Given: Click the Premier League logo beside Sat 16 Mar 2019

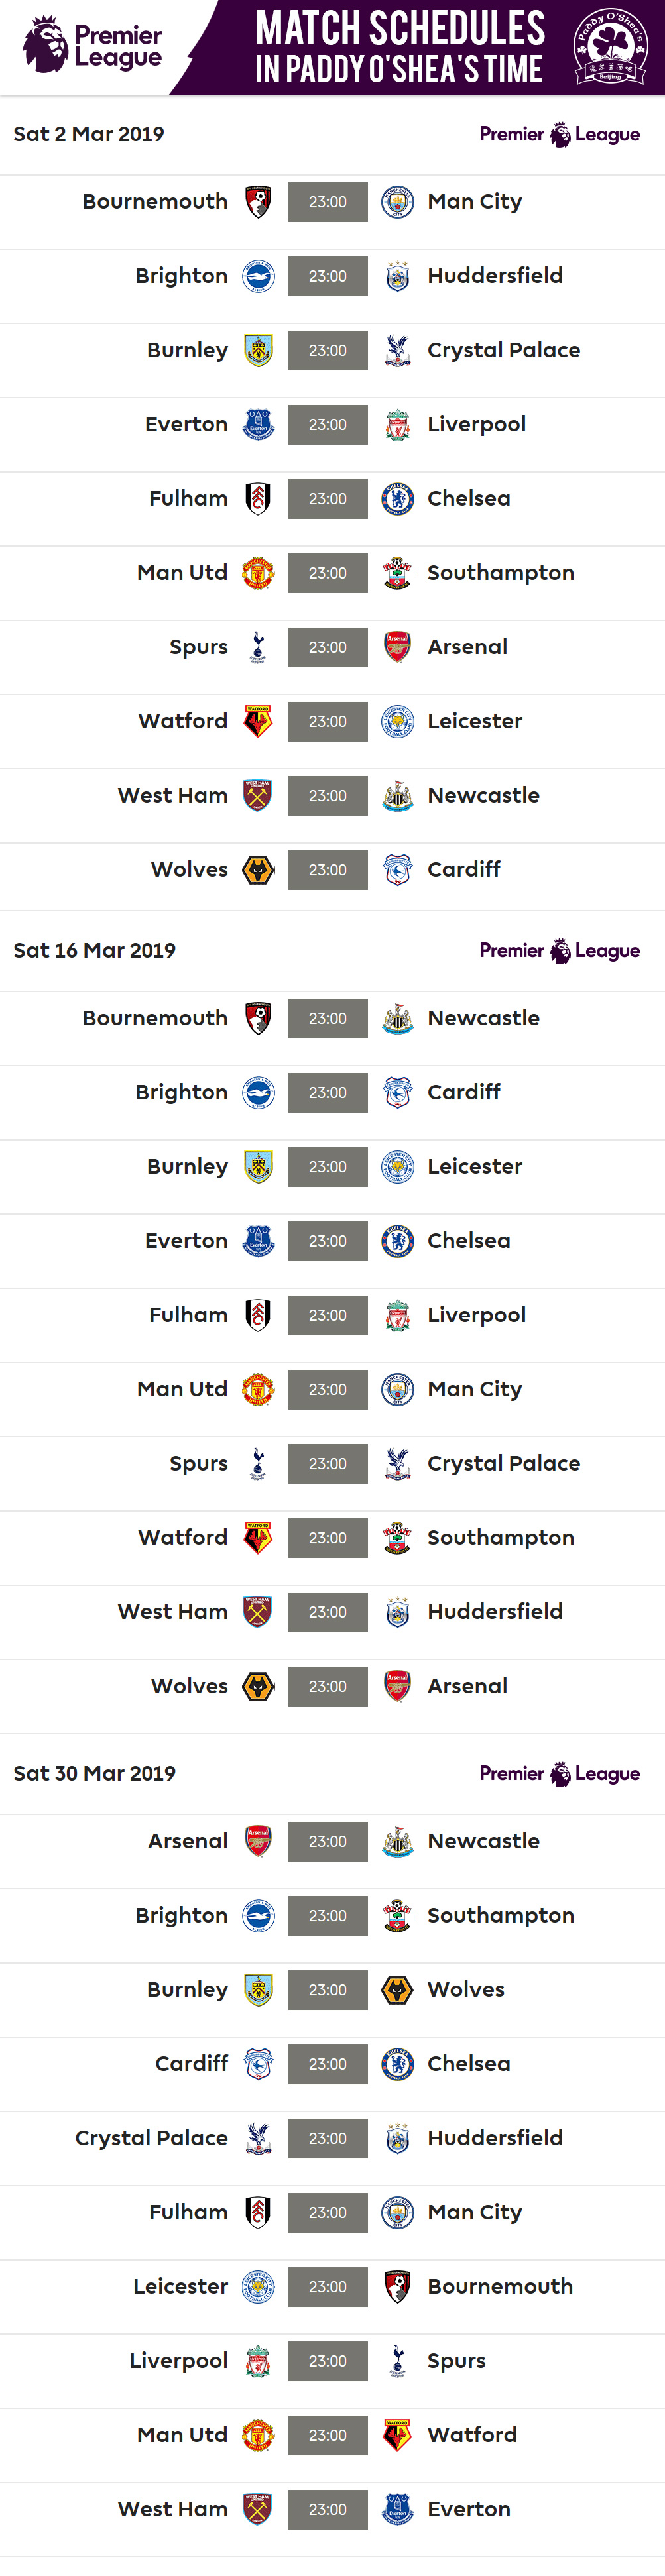Looking at the screenshot, I should tap(559, 951).
